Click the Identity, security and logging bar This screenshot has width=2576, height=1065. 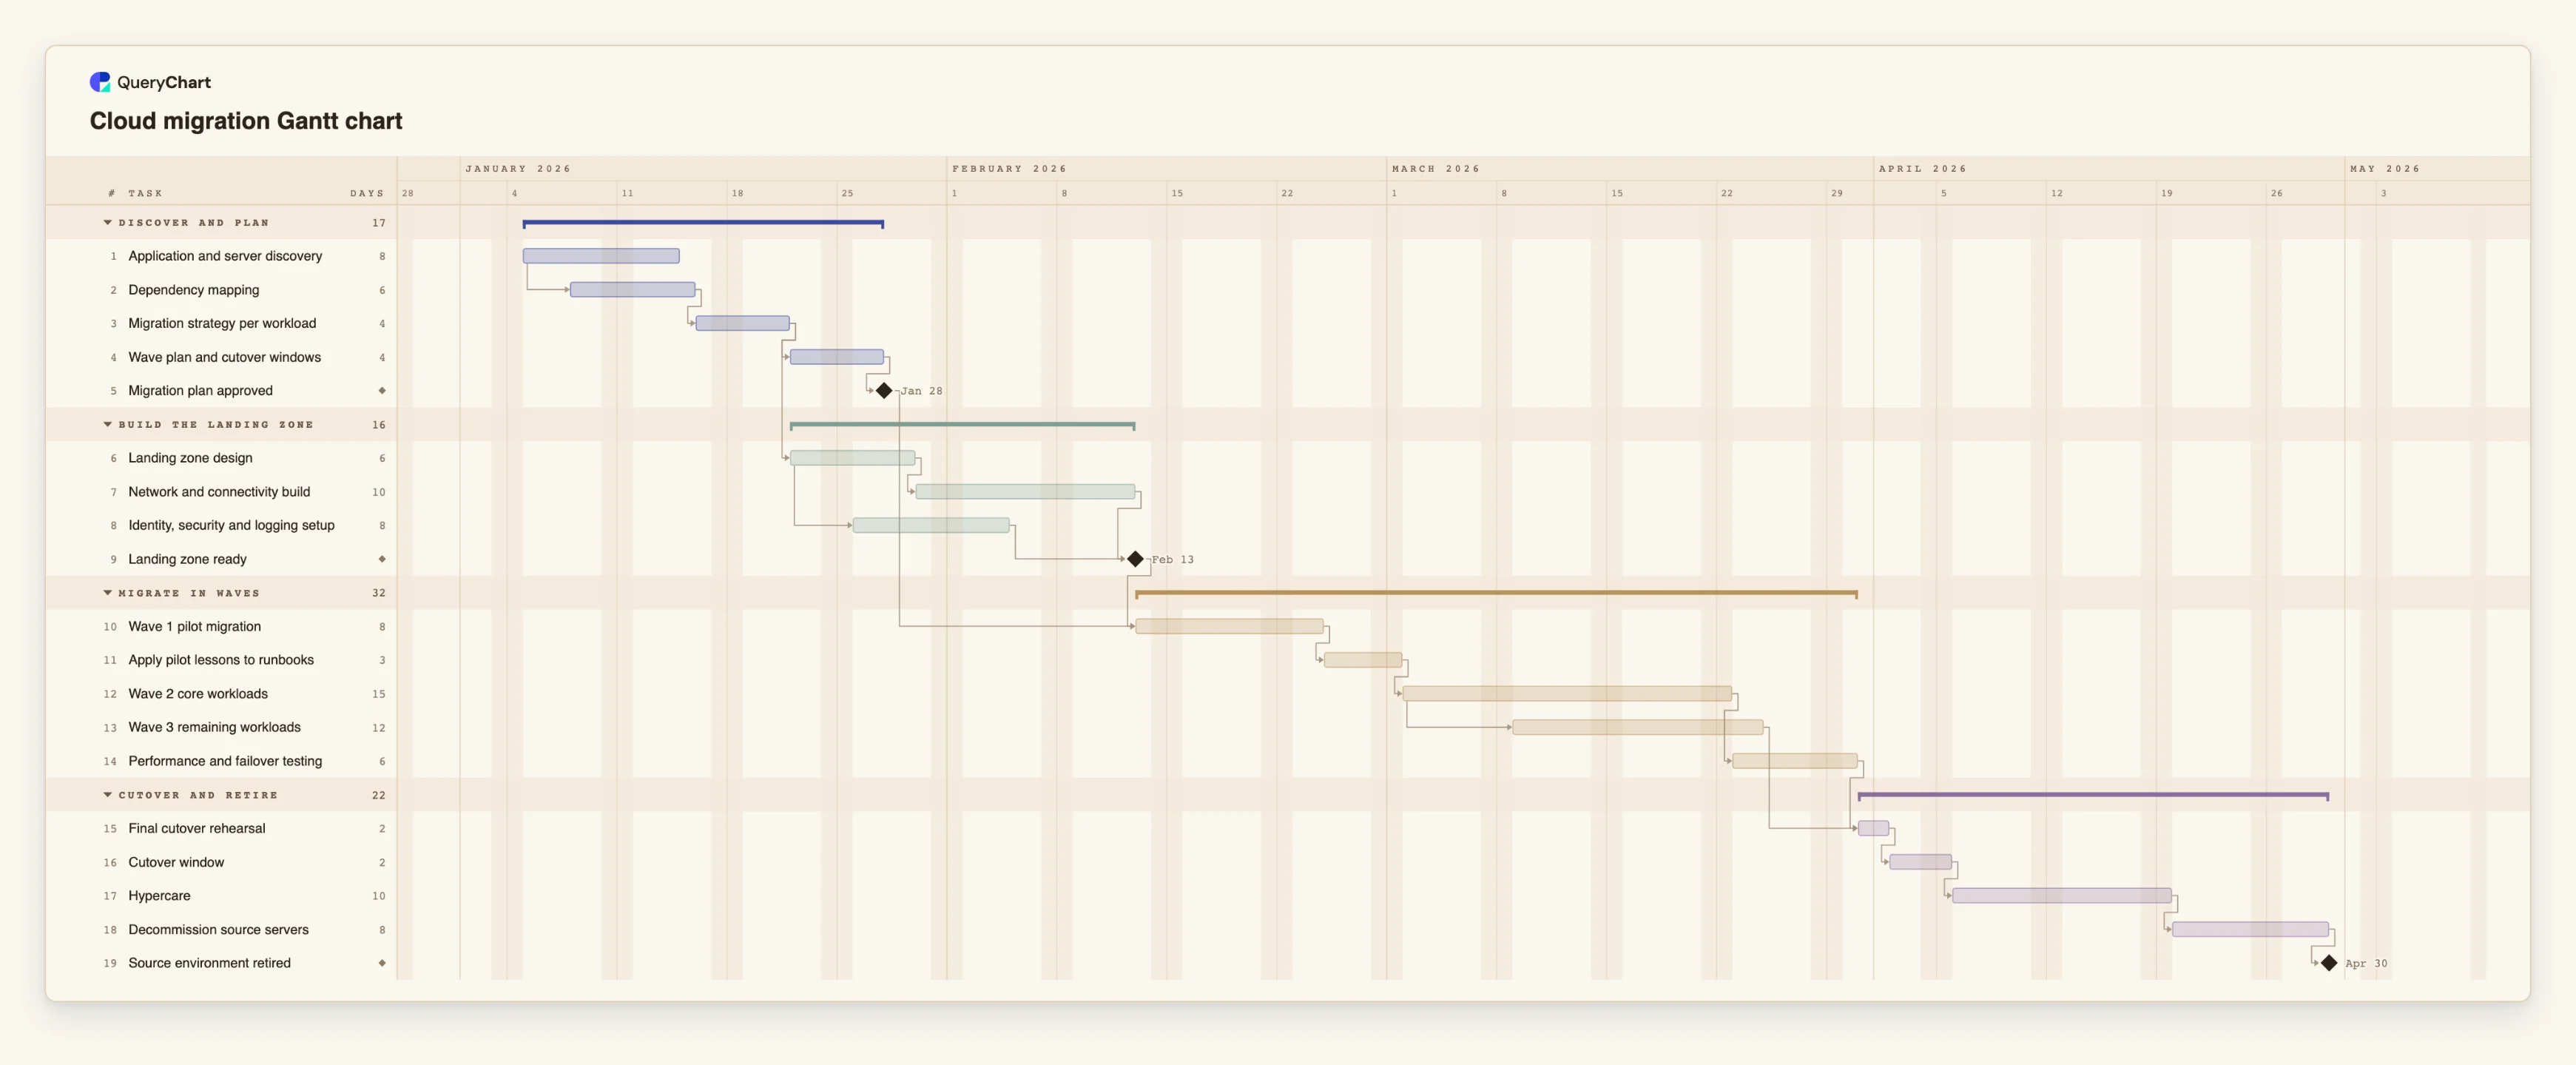tap(931, 525)
